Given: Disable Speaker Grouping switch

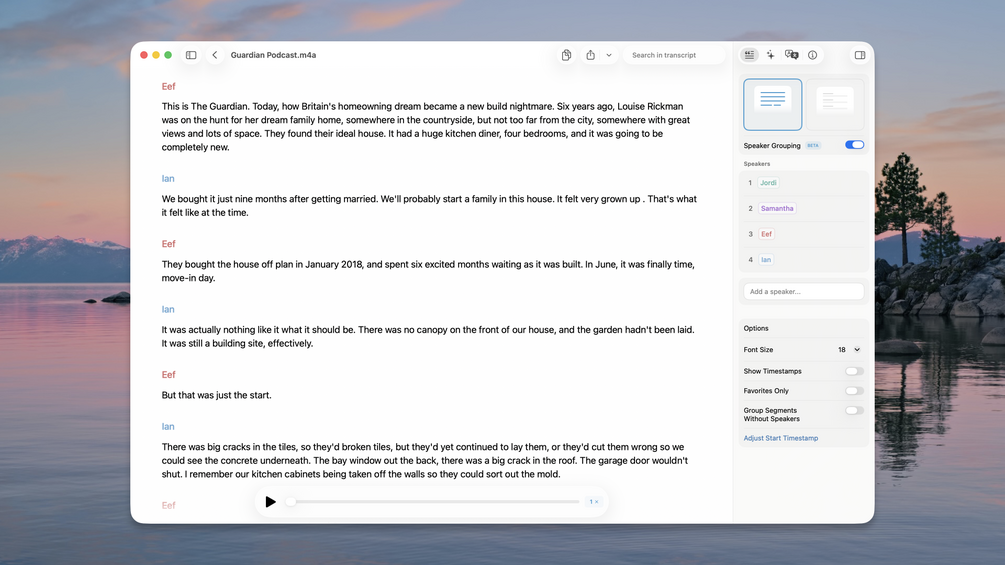Looking at the screenshot, I should pyautogui.click(x=854, y=145).
